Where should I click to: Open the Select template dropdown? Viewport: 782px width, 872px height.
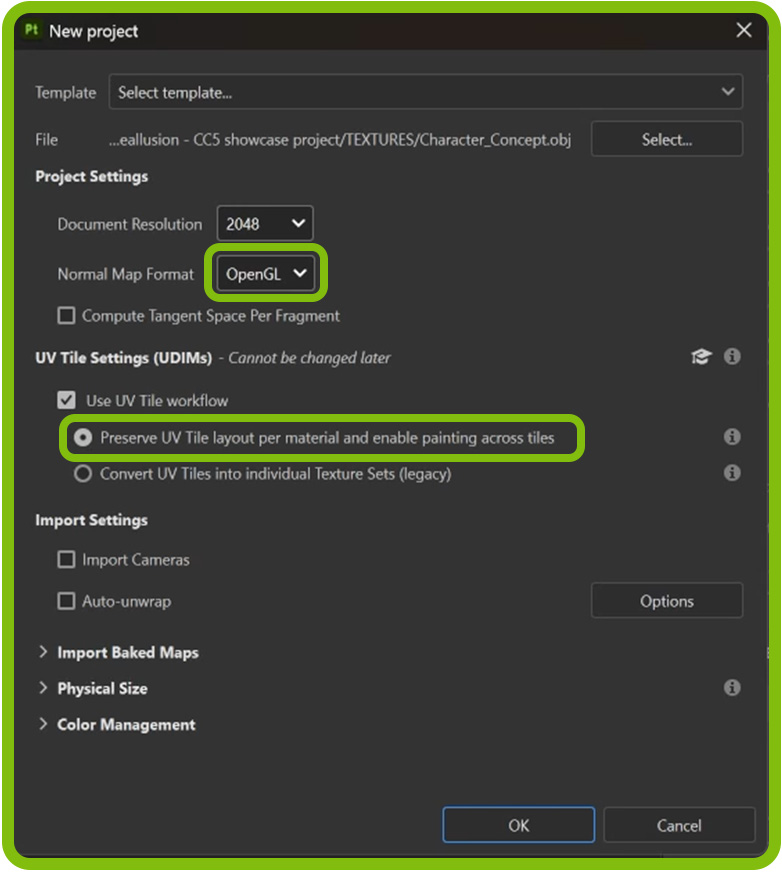[425, 92]
